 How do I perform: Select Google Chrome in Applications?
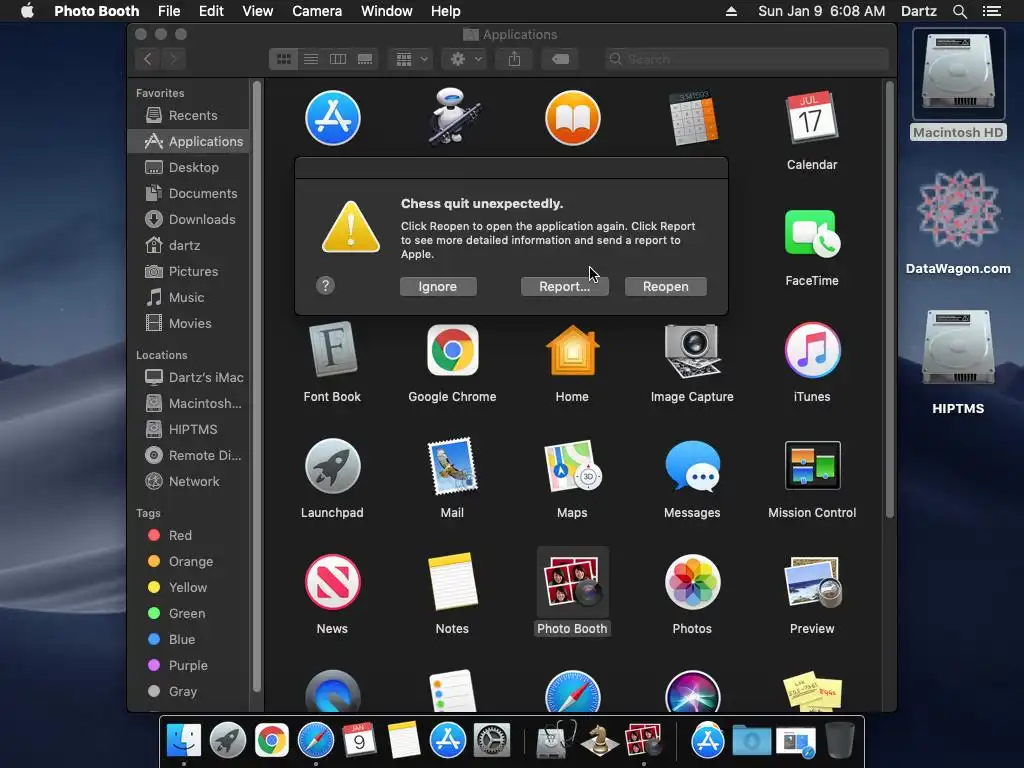(453, 350)
